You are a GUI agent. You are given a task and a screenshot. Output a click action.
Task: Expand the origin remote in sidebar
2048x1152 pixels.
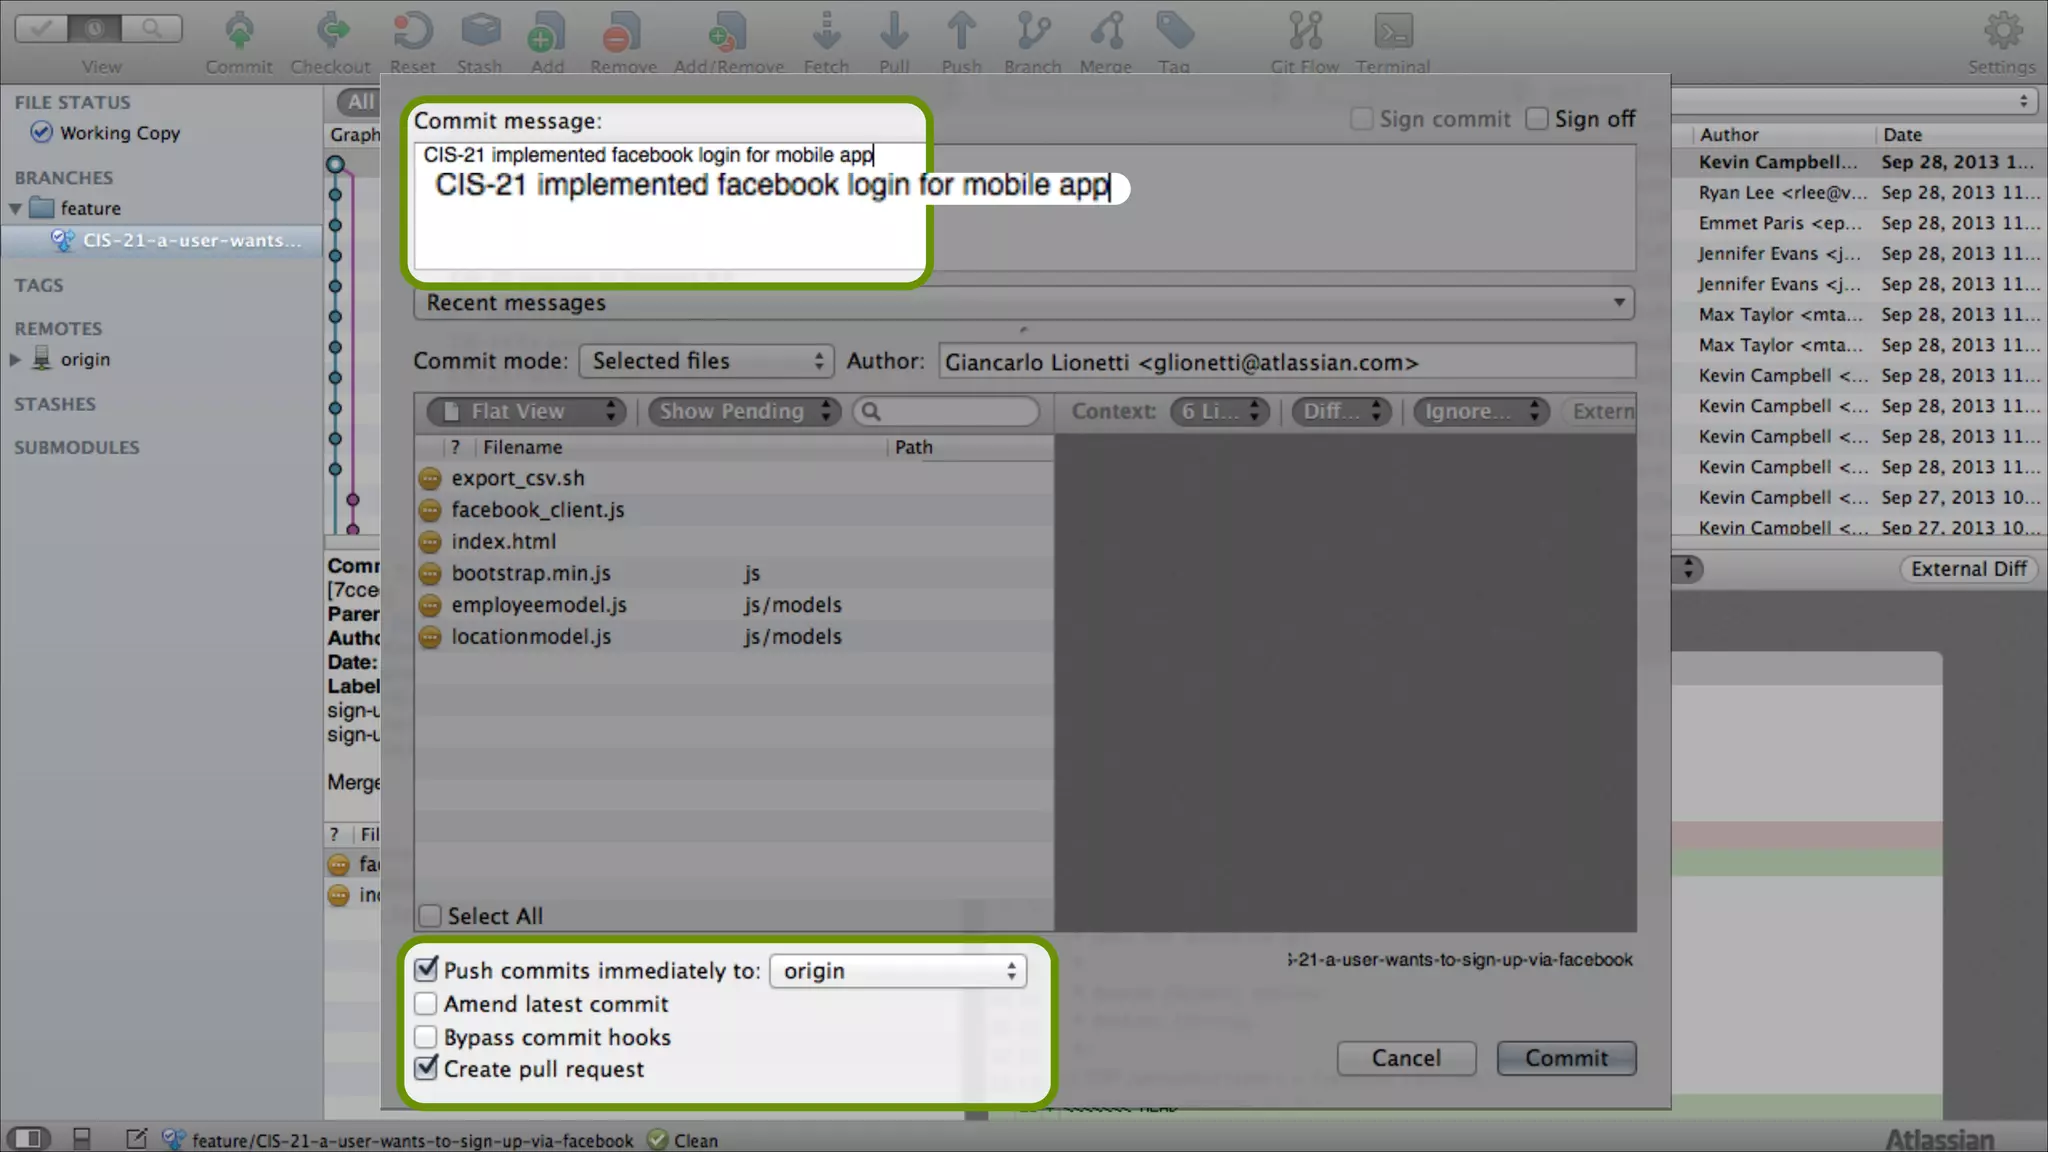(x=15, y=359)
